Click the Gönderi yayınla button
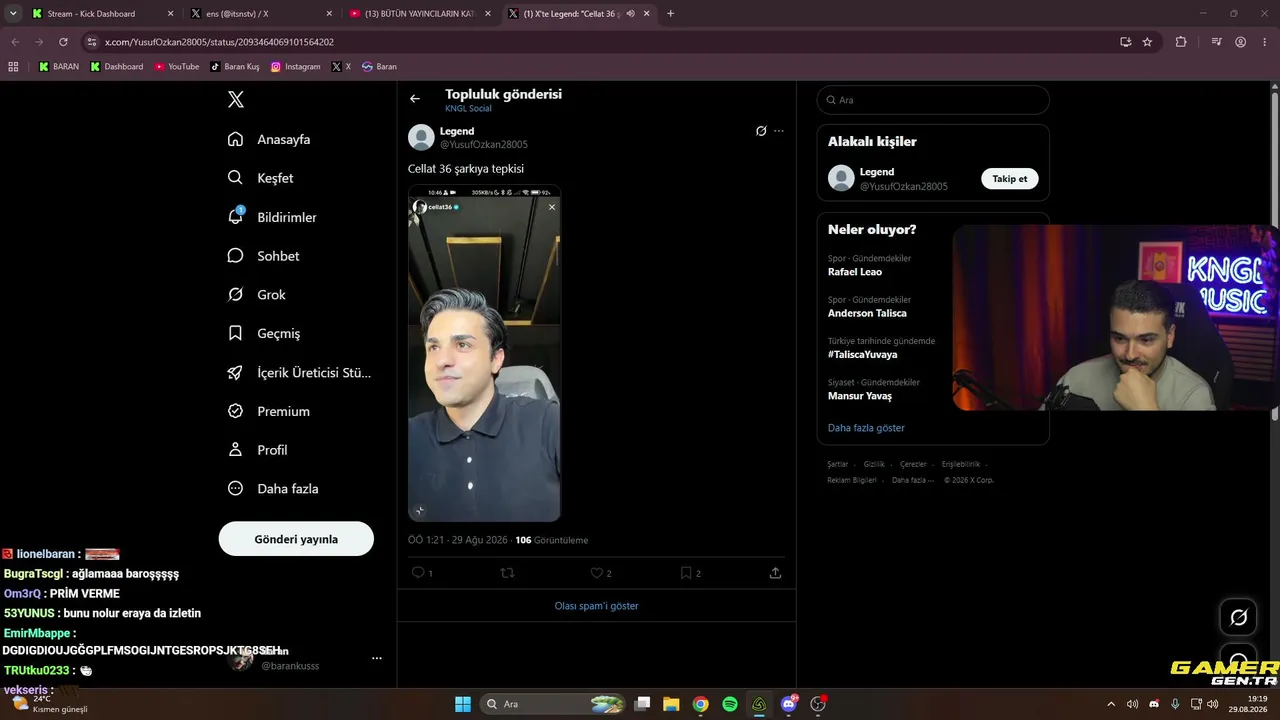The height and width of the screenshot is (720, 1280). [x=296, y=539]
